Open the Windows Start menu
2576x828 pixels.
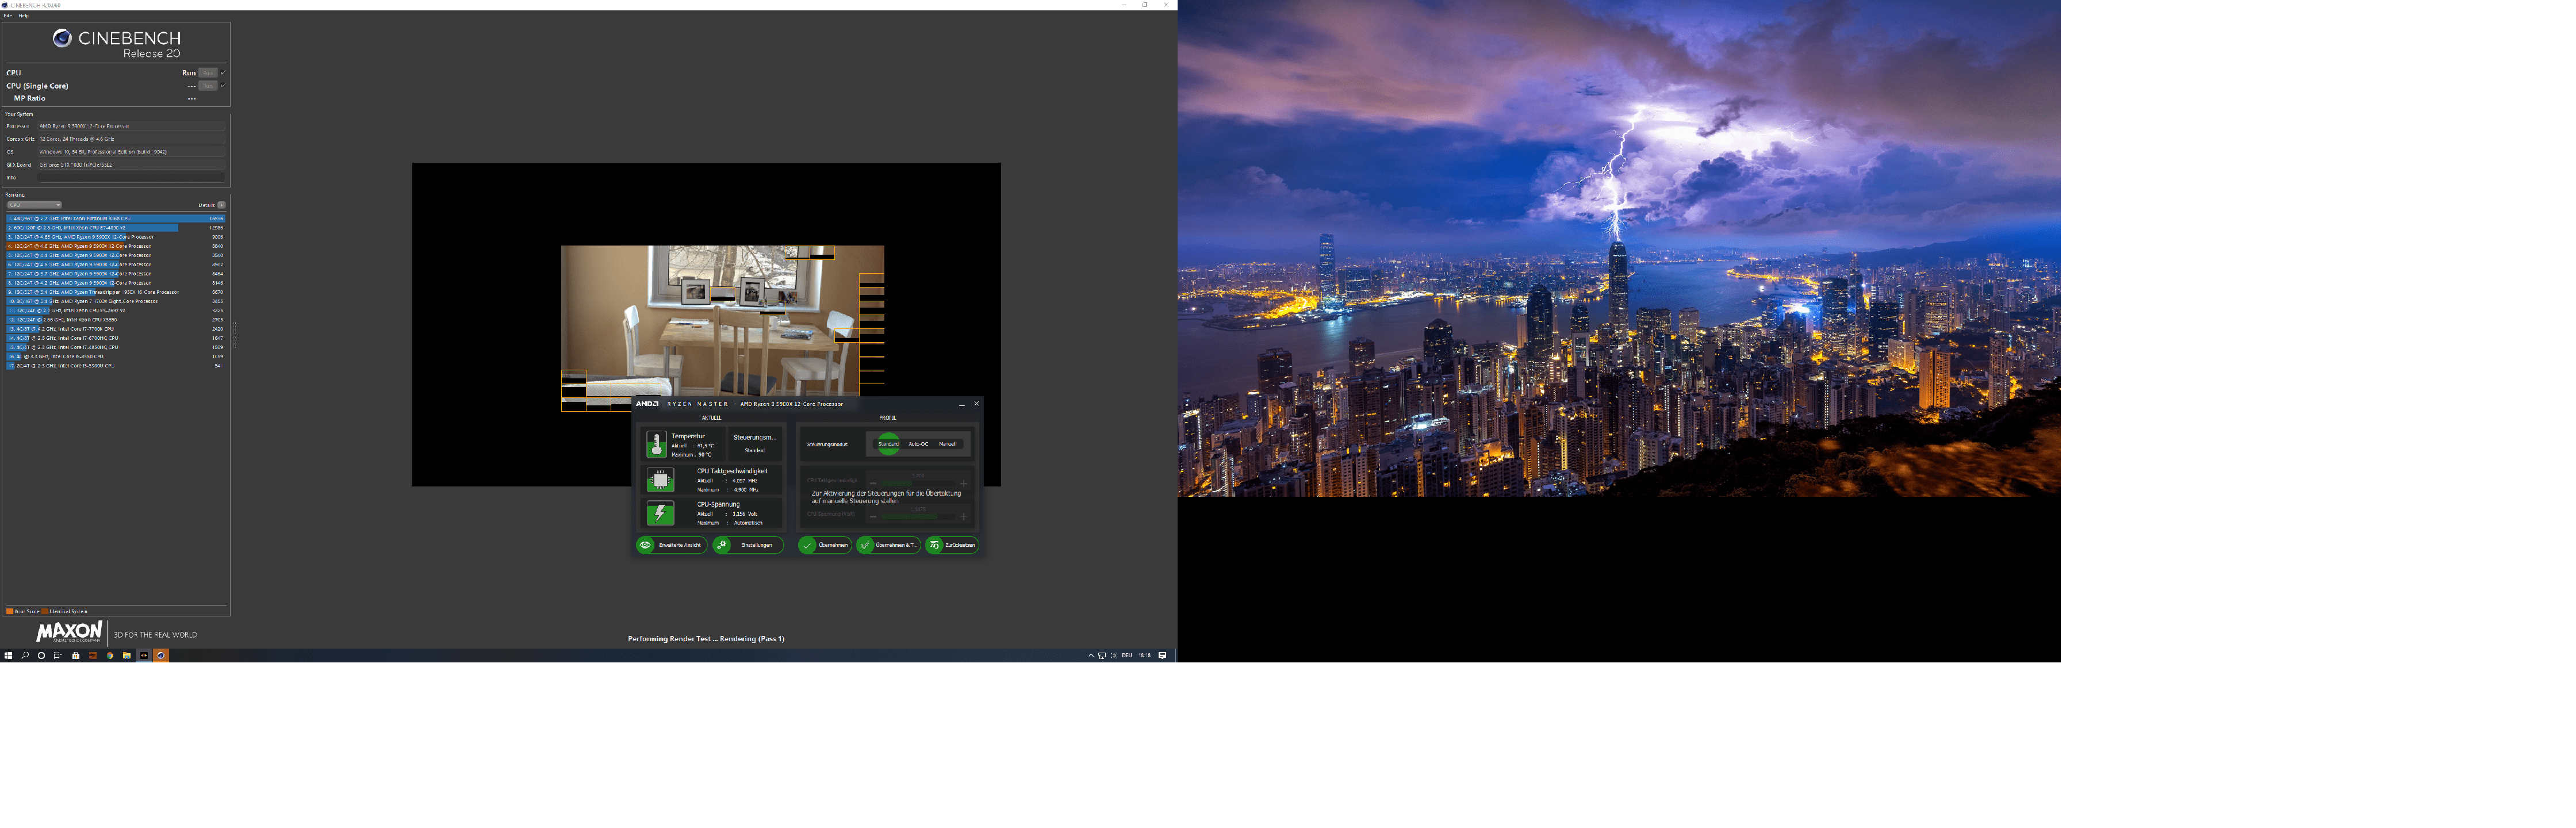tap(8, 656)
